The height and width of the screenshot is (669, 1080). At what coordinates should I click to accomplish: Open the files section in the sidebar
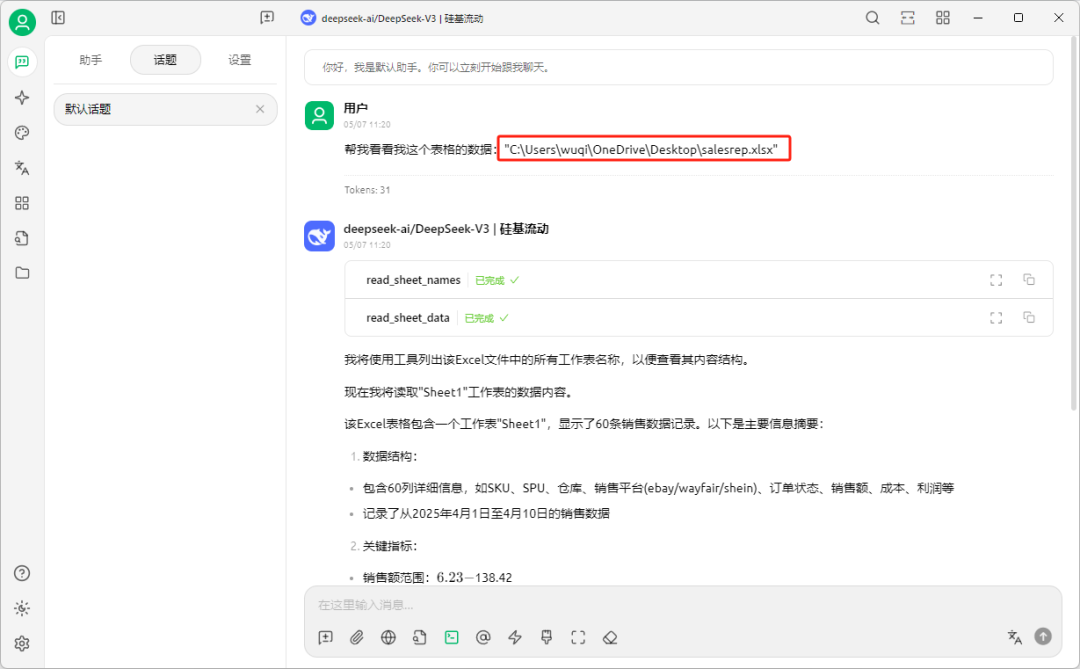[21, 272]
